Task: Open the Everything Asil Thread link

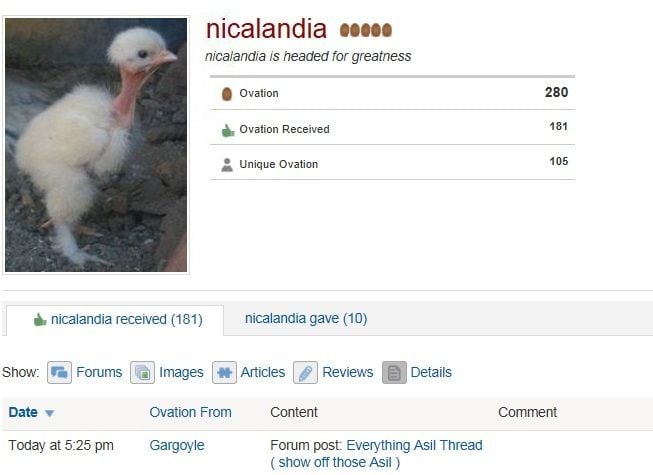Action: pos(414,445)
